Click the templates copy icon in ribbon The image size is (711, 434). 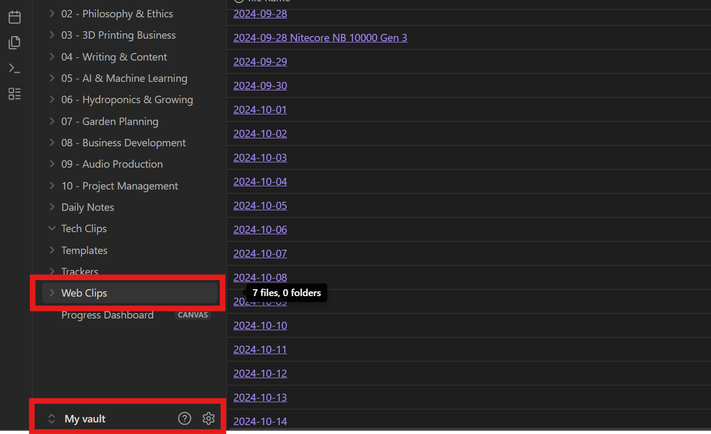pos(15,43)
